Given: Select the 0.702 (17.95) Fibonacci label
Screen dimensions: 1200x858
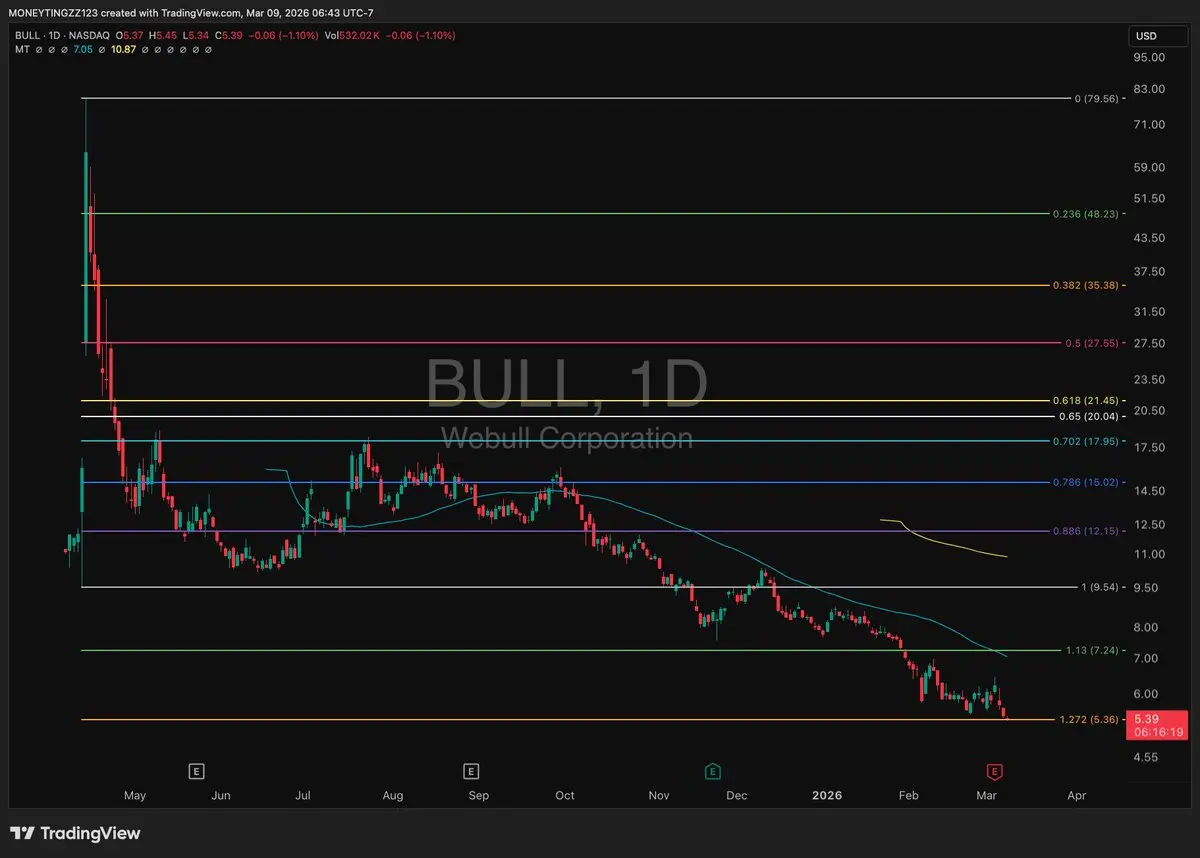Looking at the screenshot, I should pyautogui.click(x=1085, y=441).
